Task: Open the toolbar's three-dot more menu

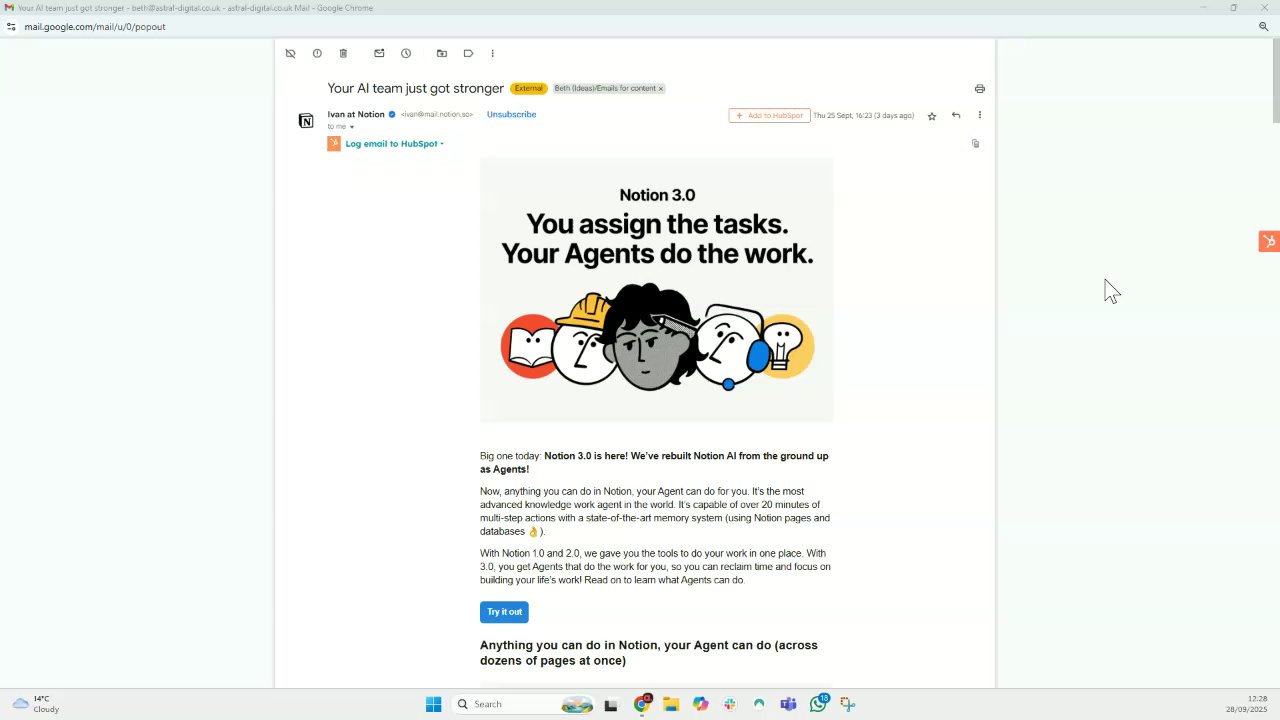Action: tap(492, 53)
